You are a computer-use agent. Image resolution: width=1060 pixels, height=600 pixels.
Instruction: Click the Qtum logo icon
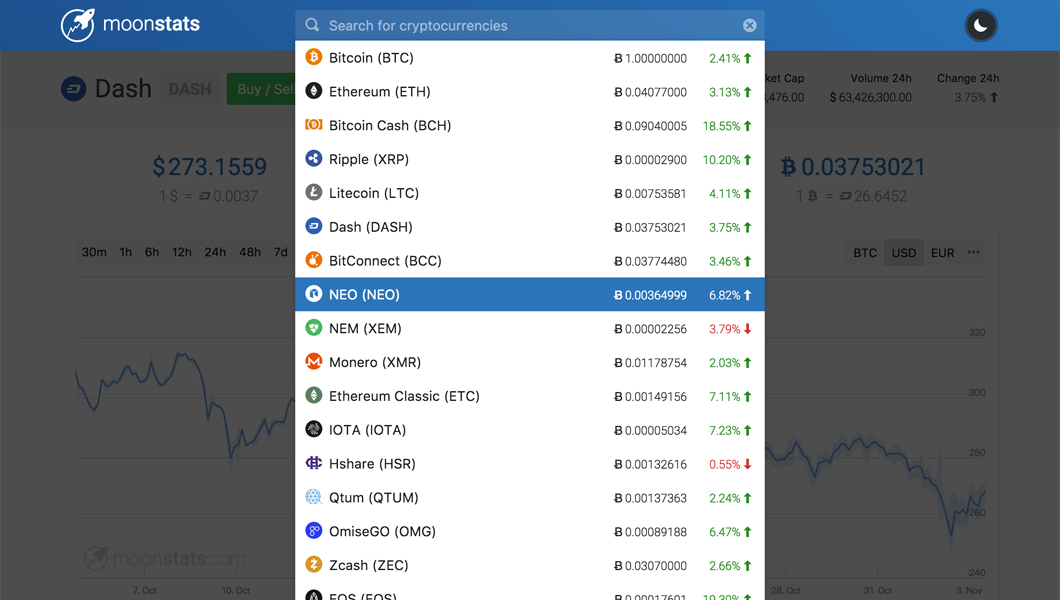pos(313,497)
